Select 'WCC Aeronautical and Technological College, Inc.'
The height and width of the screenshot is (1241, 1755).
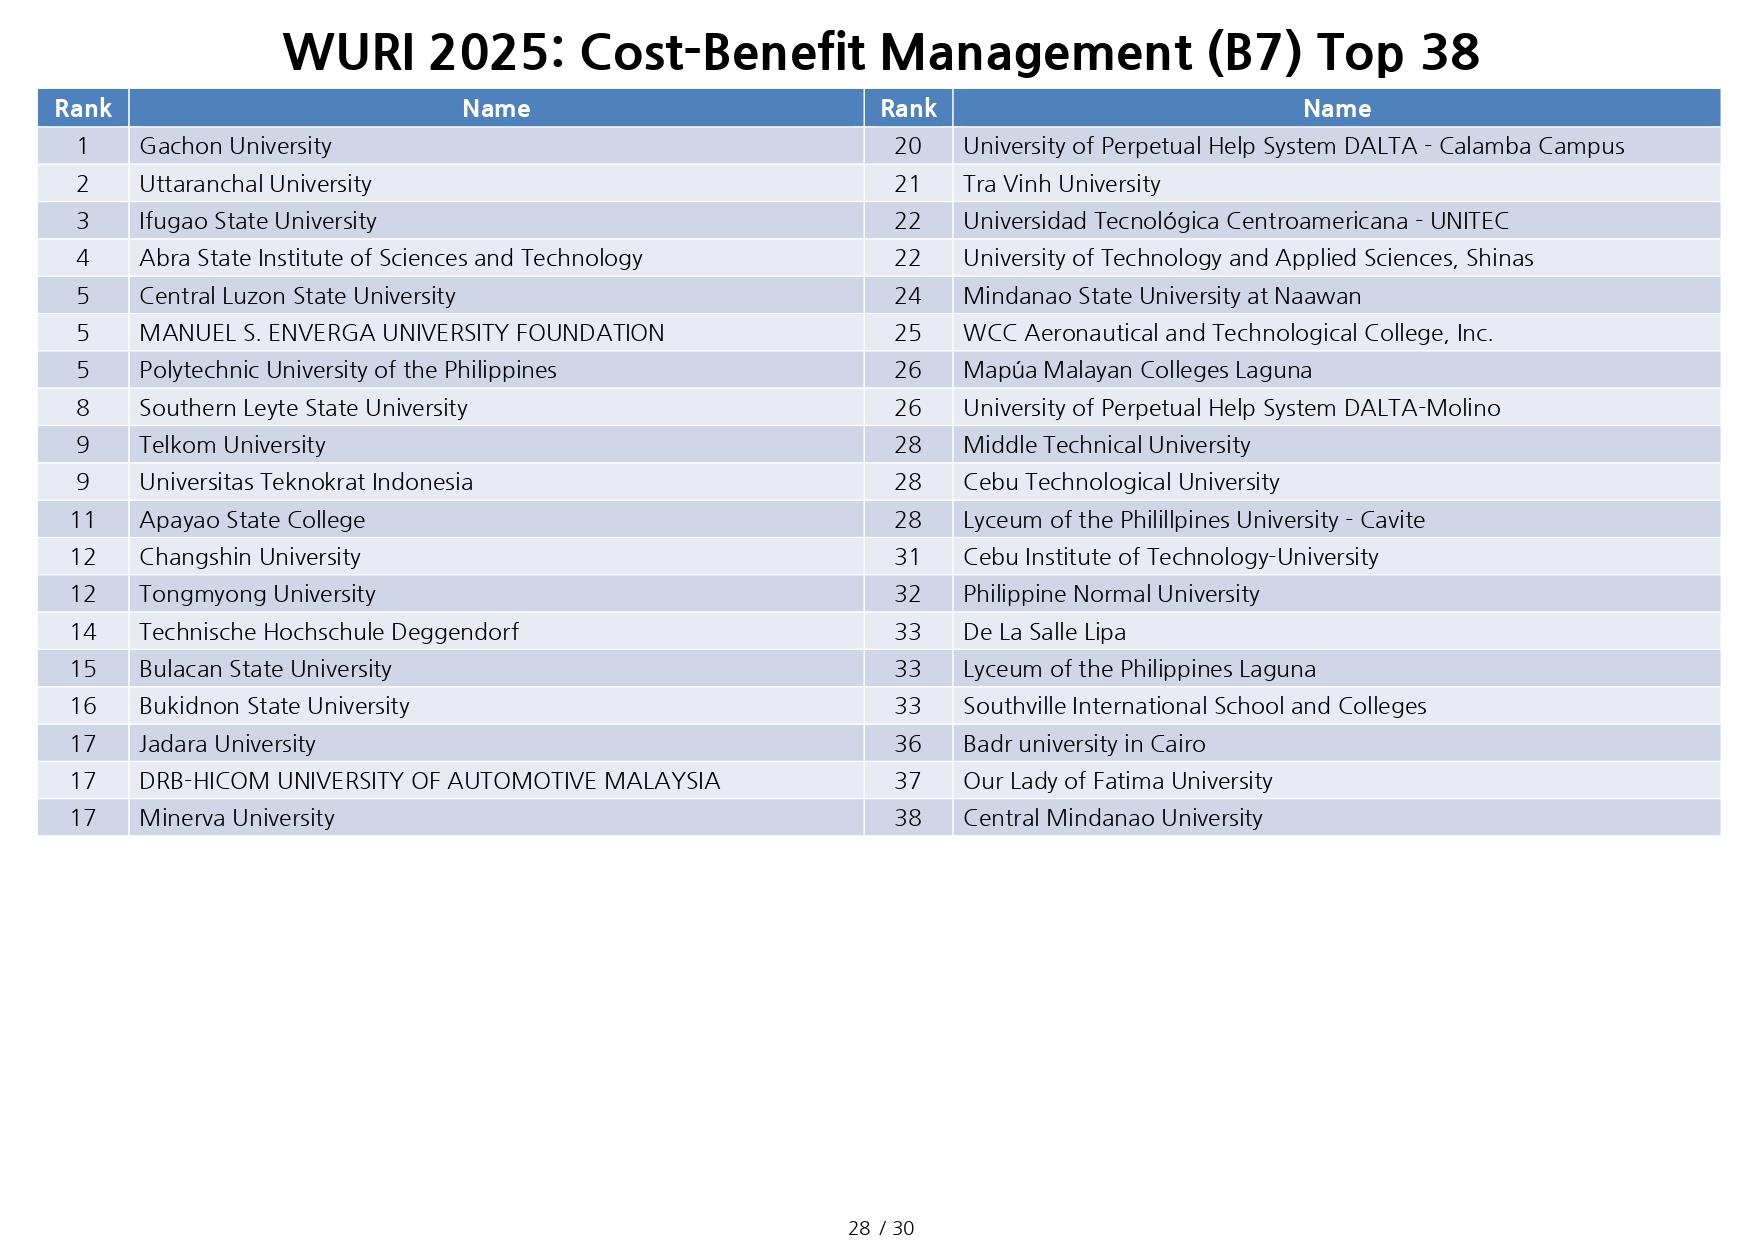click(1227, 333)
